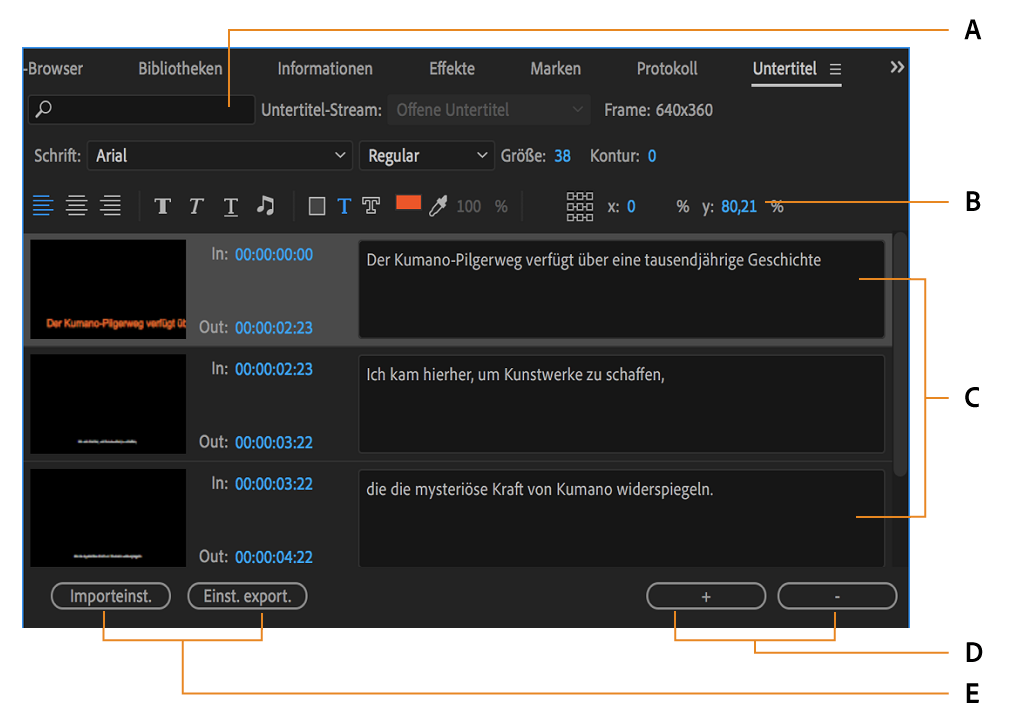Viewport: 1019px width, 724px height.
Task: Click the eyedropper color picker icon
Action: click(x=436, y=206)
